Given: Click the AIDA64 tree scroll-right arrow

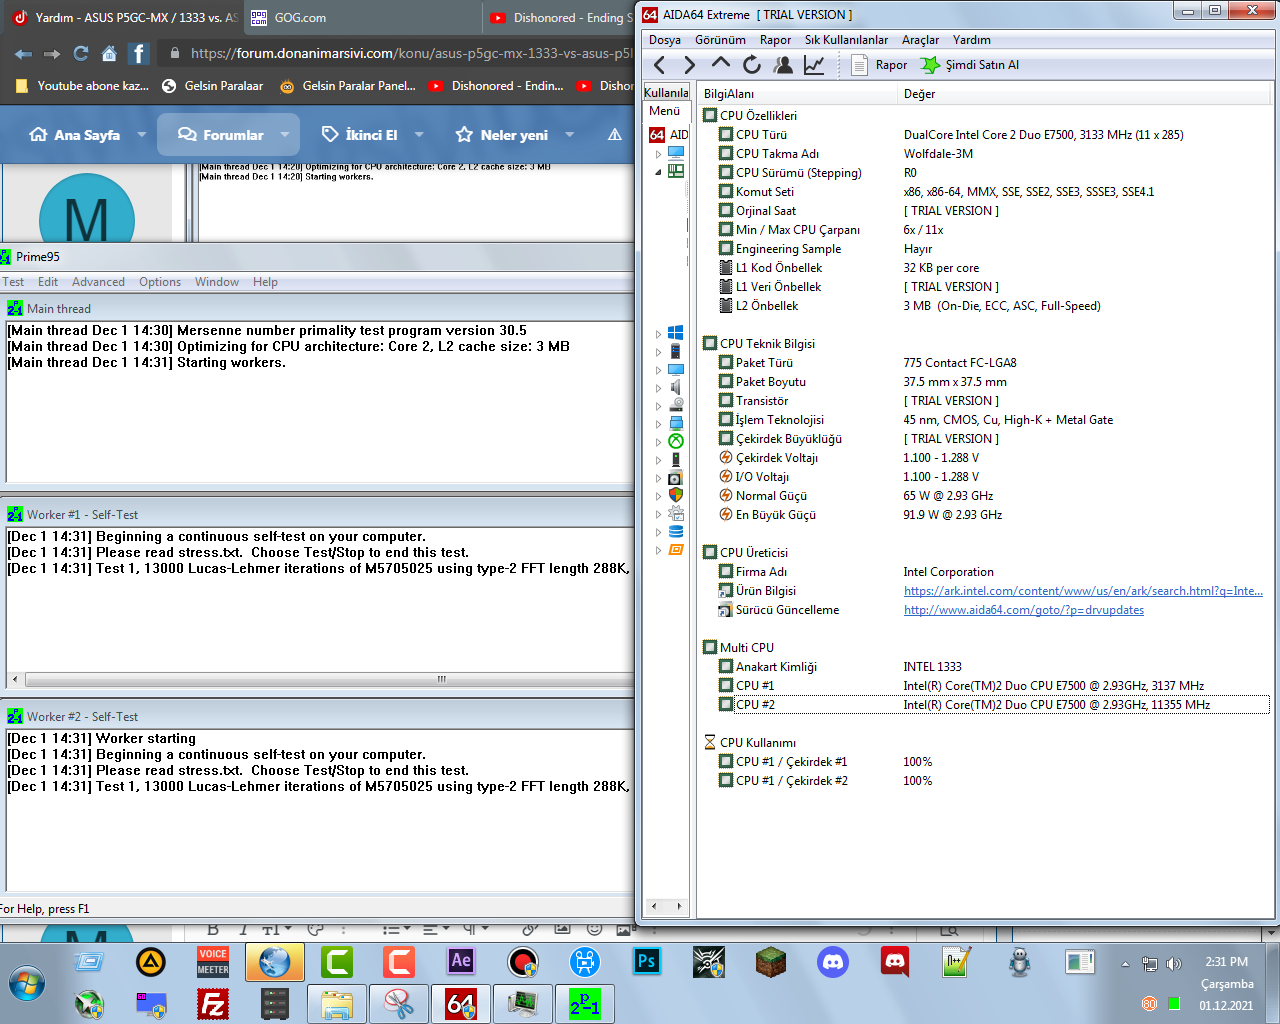Looking at the screenshot, I should pyautogui.click(x=679, y=906).
